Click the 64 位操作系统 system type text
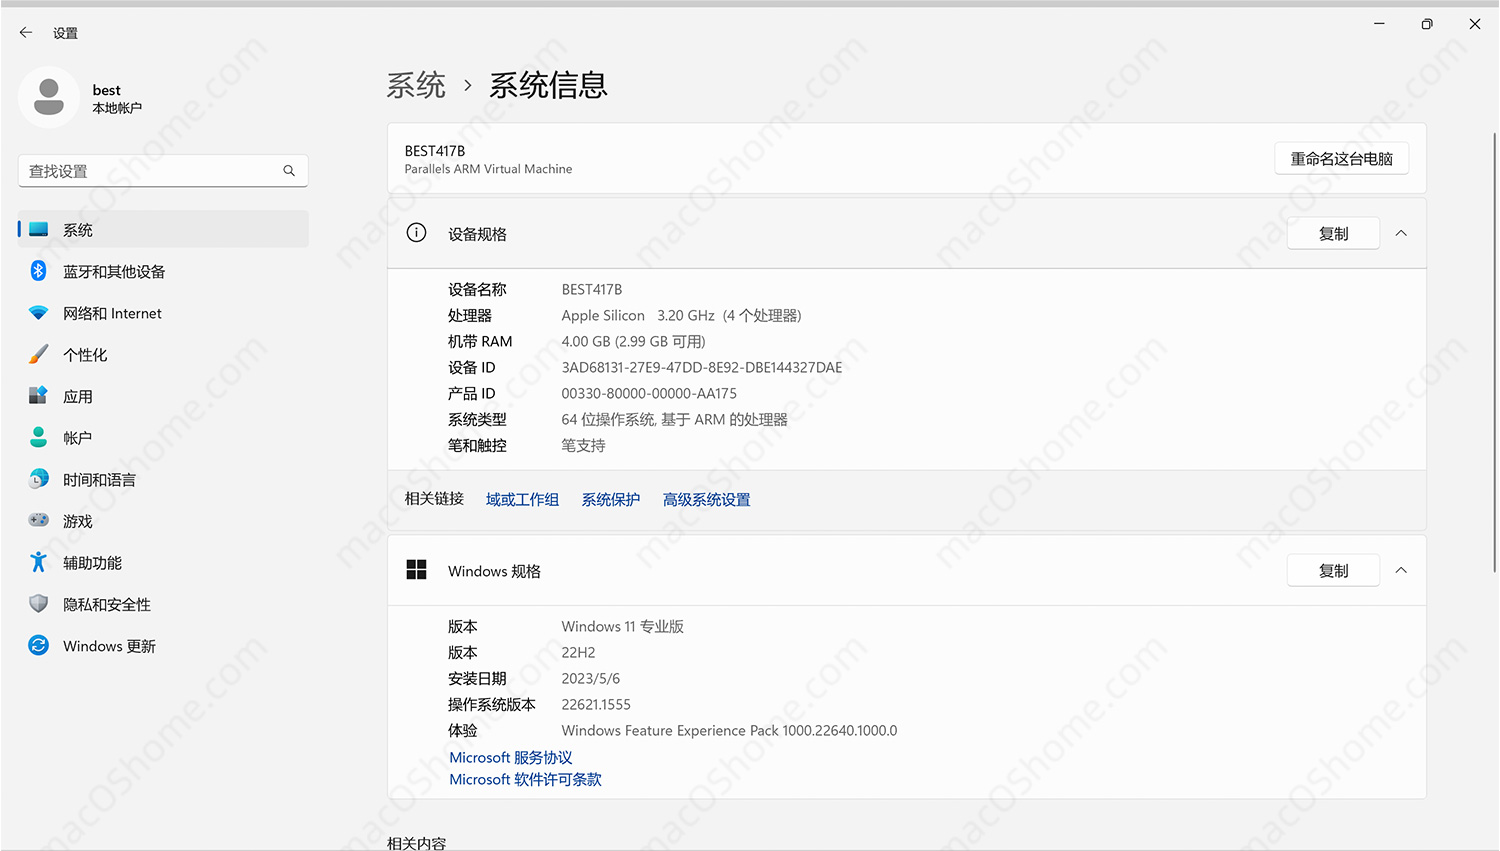The image size is (1500, 851). 674,419
